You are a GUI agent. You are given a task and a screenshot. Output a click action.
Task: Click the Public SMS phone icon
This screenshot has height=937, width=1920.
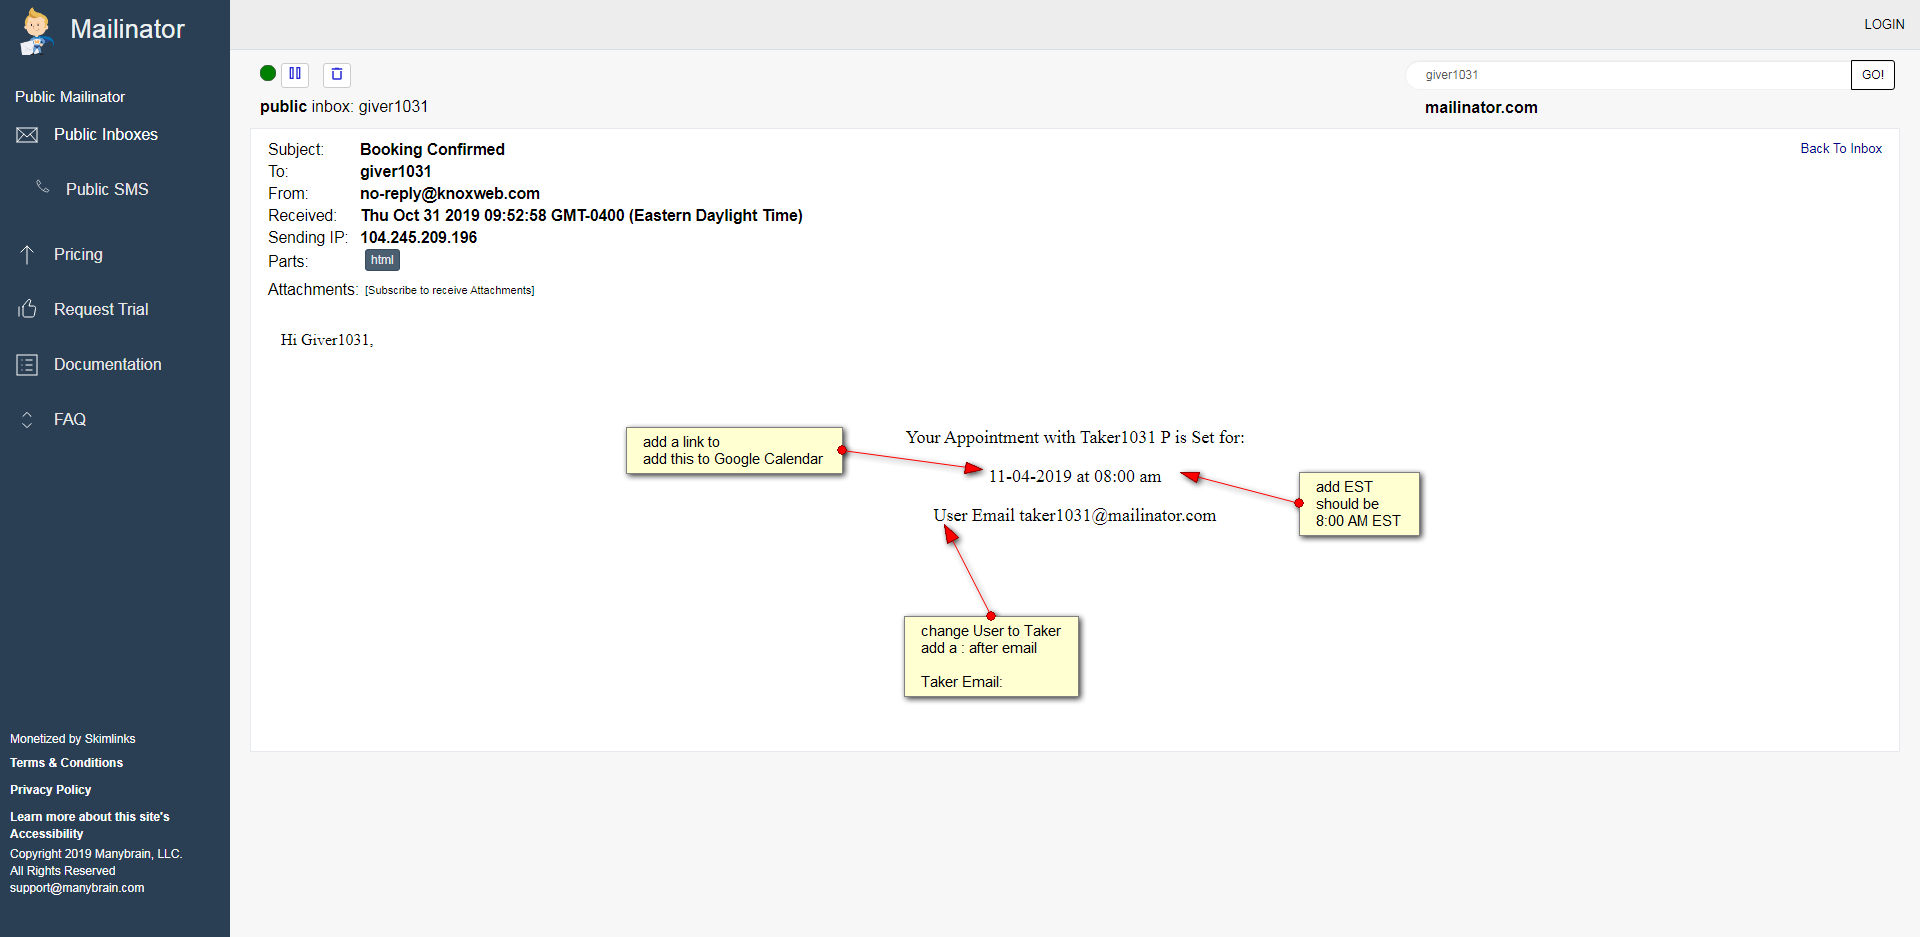click(42, 187)
